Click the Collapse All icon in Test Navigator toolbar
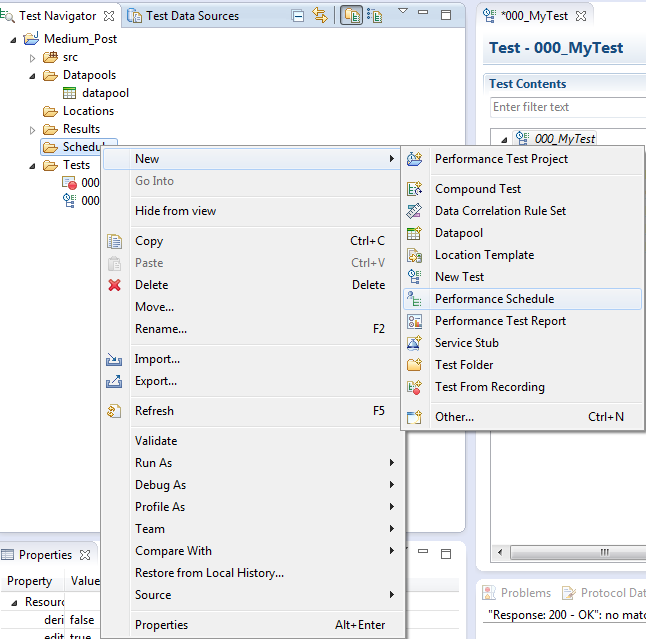The image size is (646, 639). (x=297, y=16)
